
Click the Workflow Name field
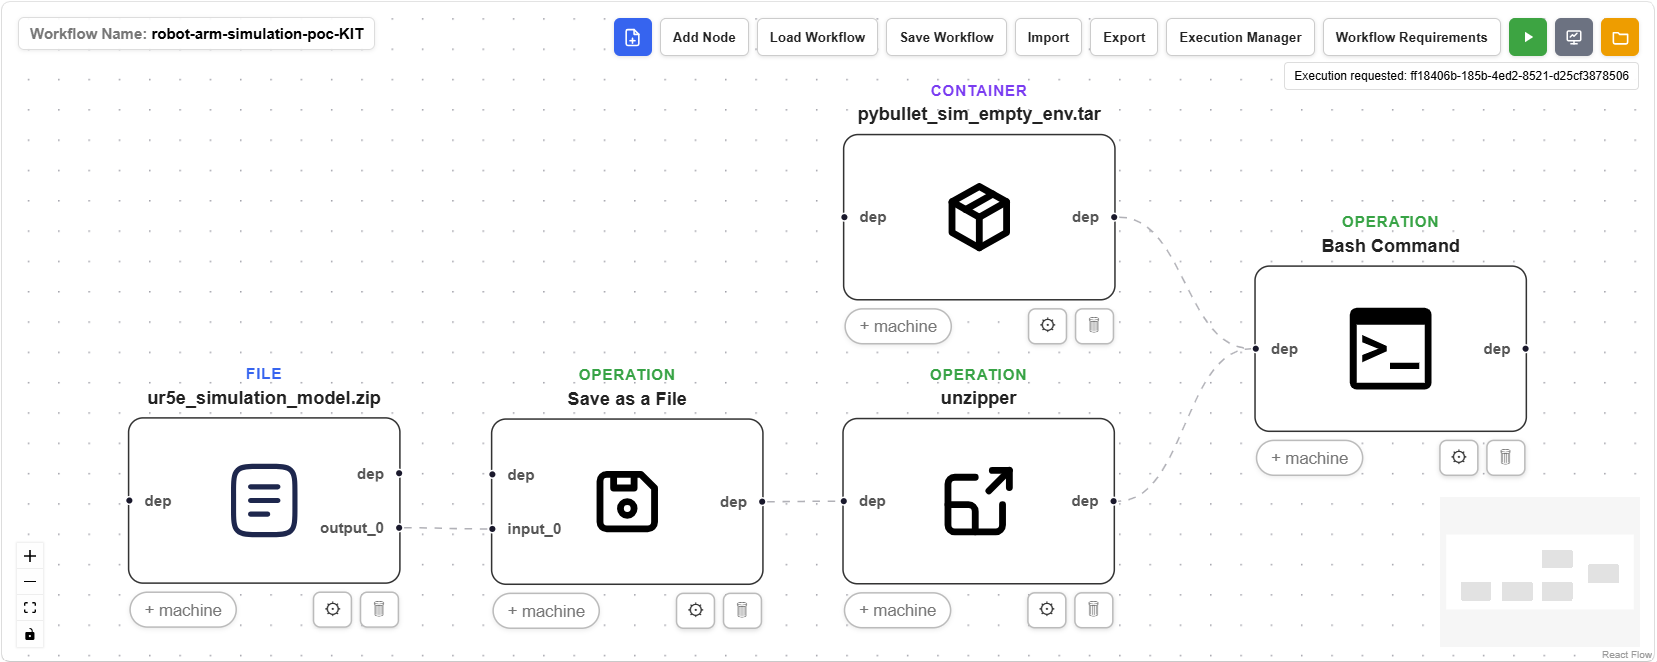(197, 34)
